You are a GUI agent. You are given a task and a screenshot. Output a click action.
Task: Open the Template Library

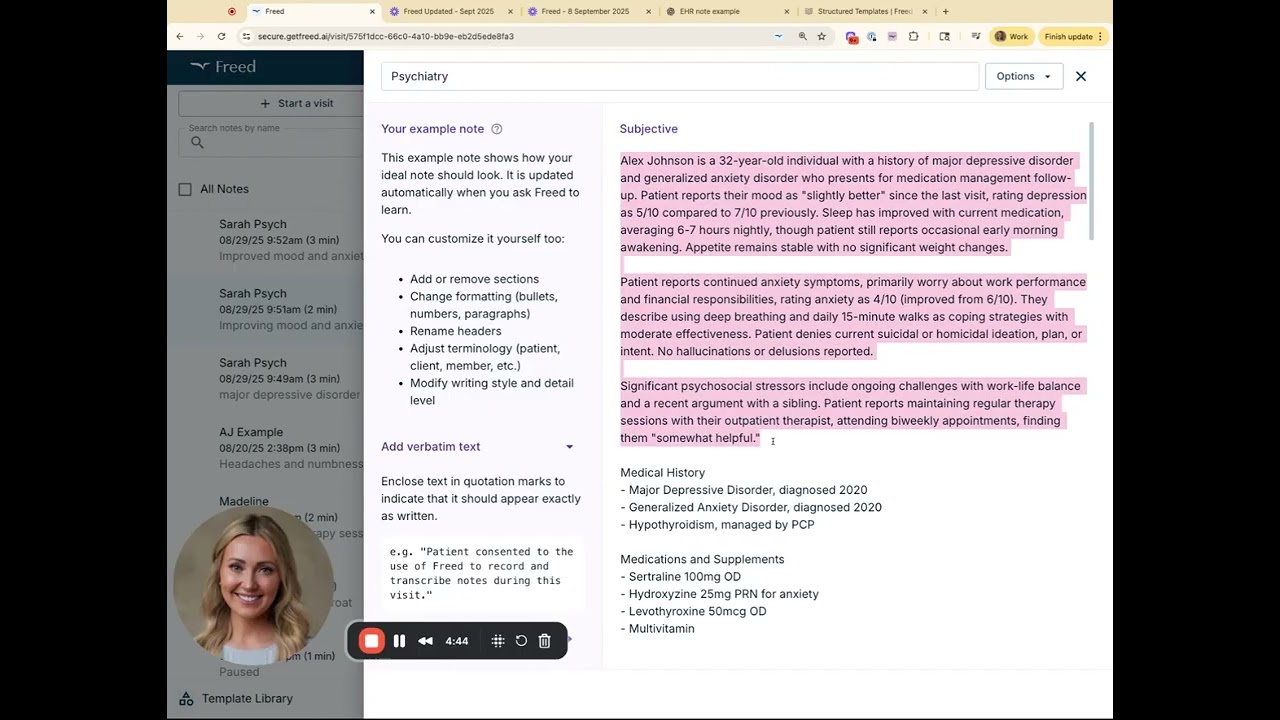pos(247,698)
